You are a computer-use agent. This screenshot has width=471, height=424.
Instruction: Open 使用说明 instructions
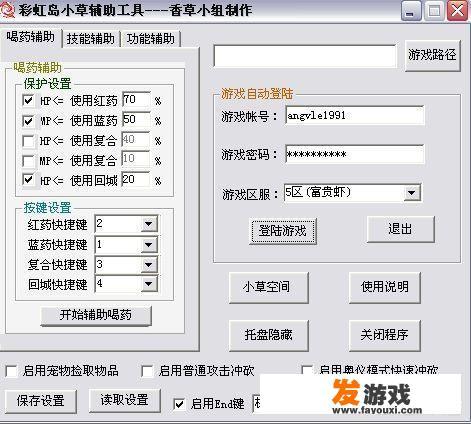pos(384,287)
